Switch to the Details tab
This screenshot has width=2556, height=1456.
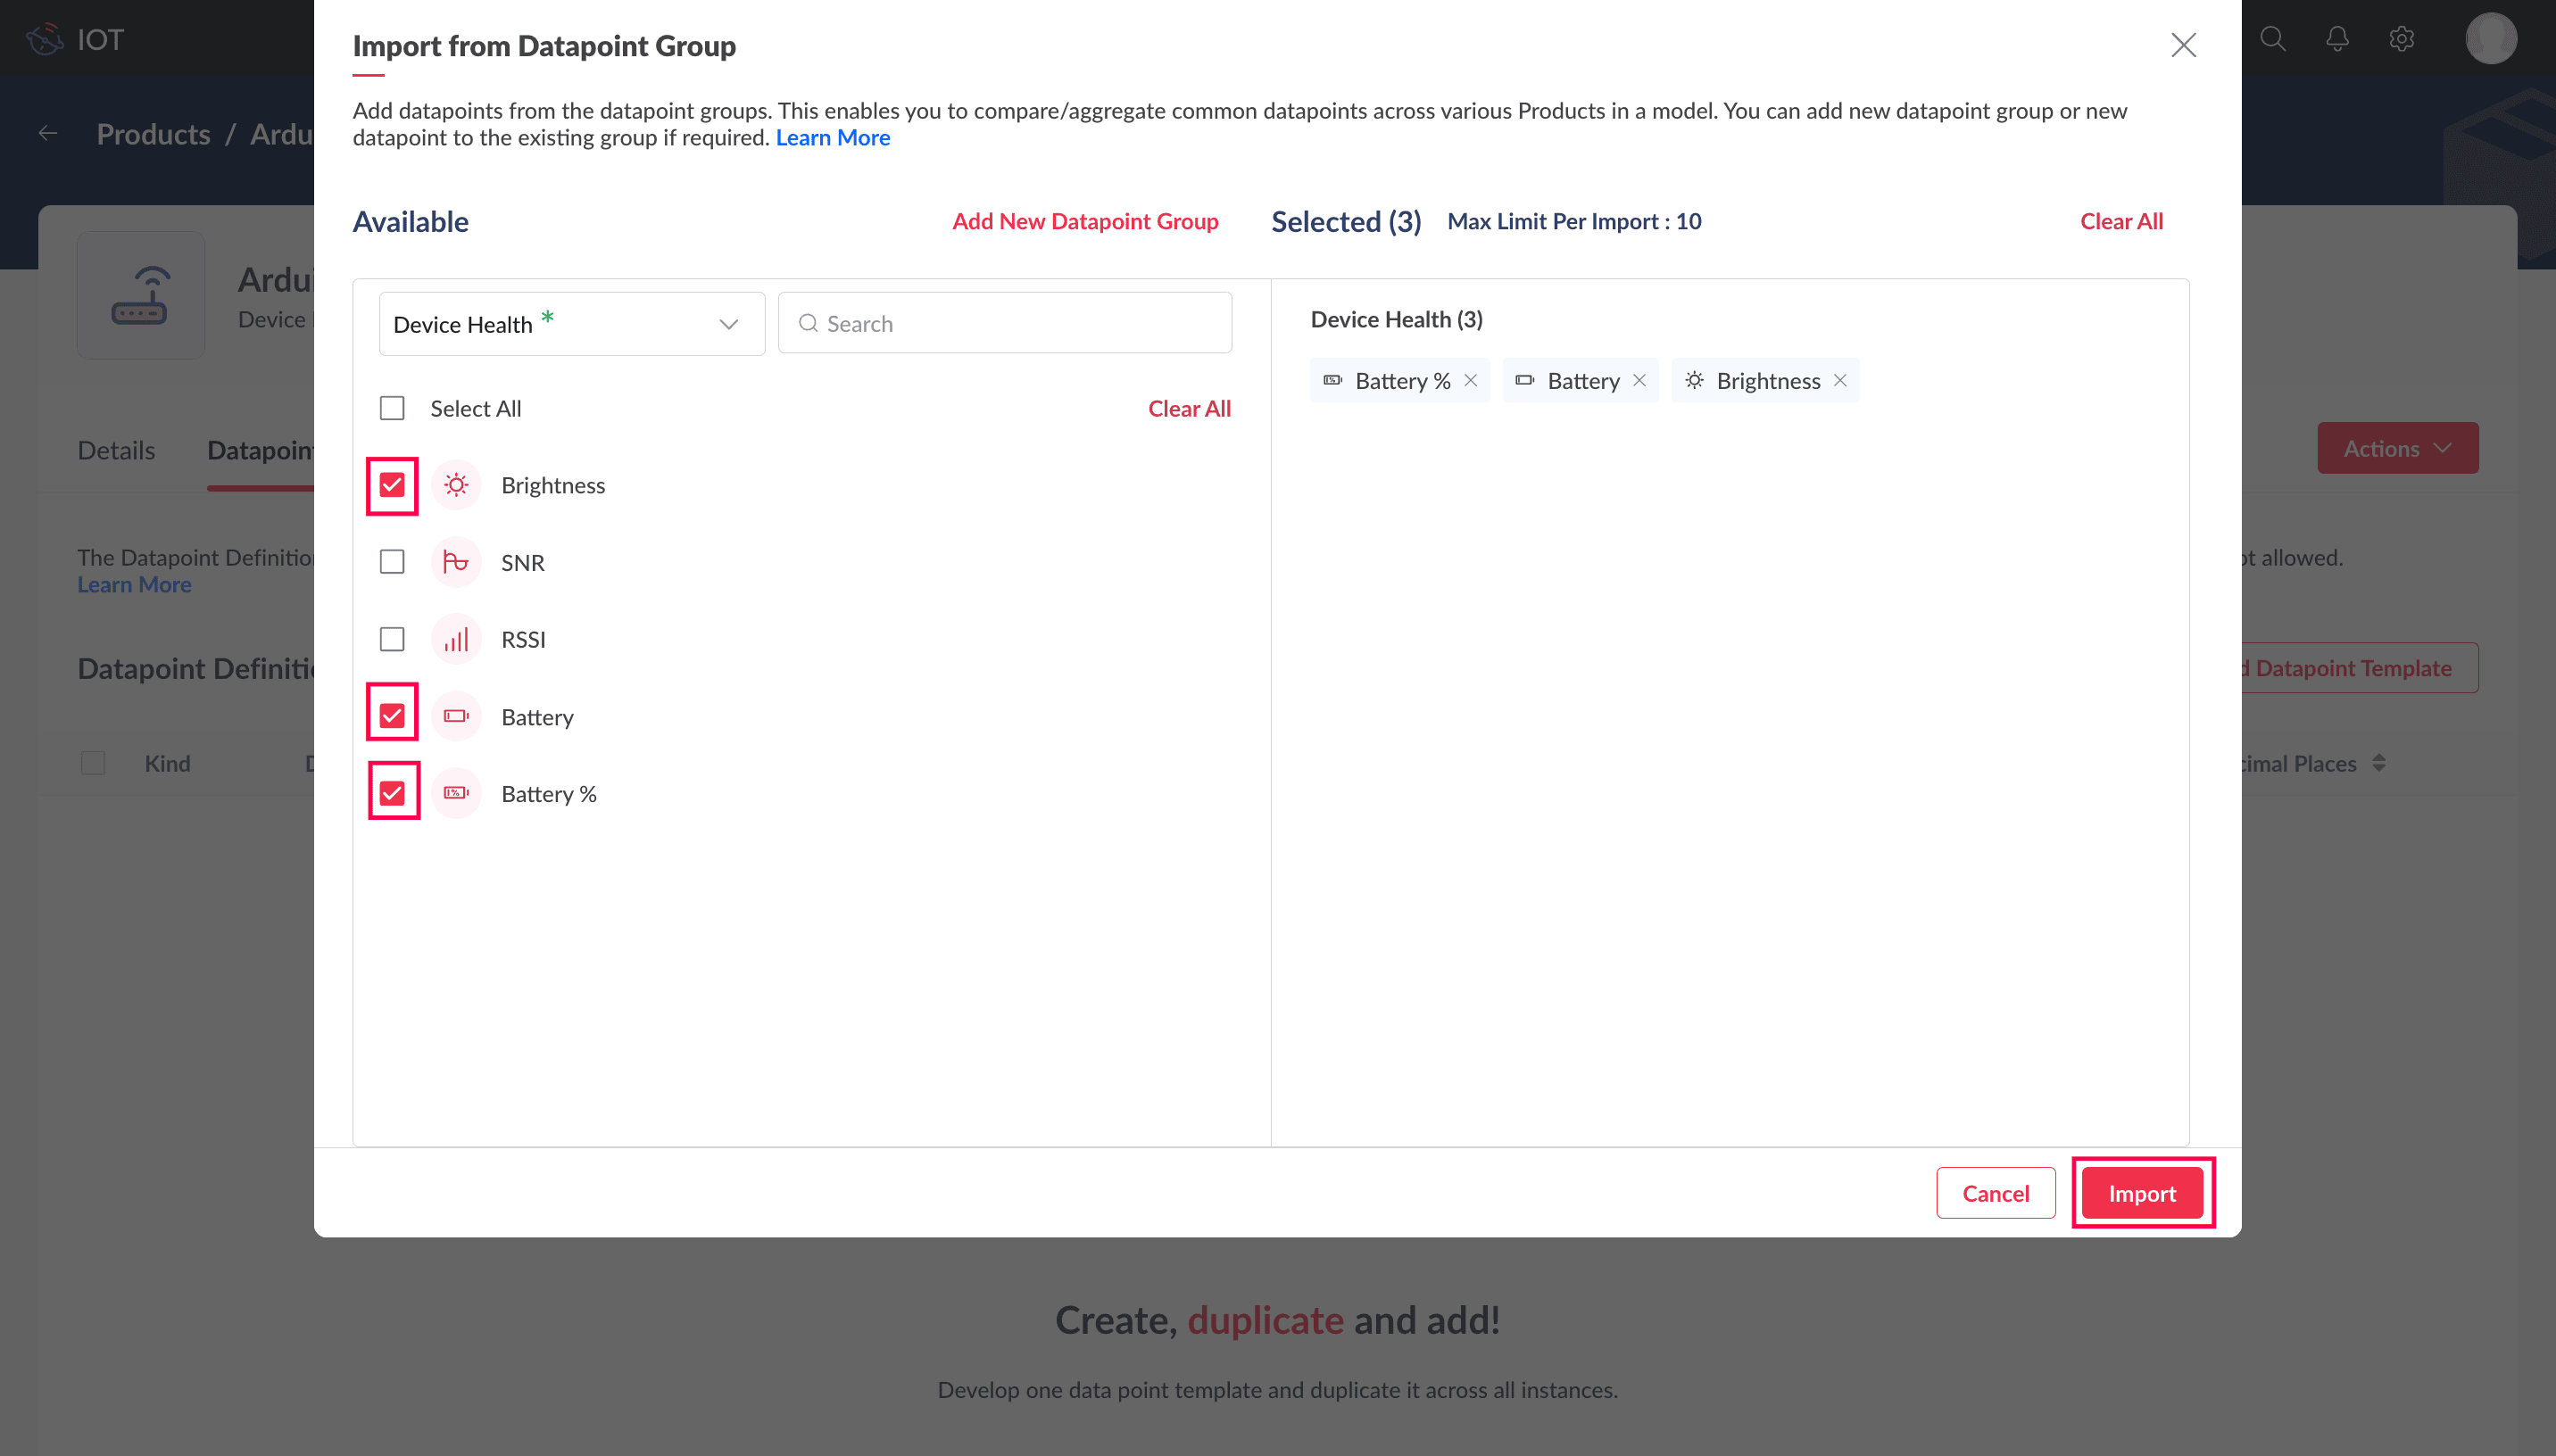click(x=116, y=450)
